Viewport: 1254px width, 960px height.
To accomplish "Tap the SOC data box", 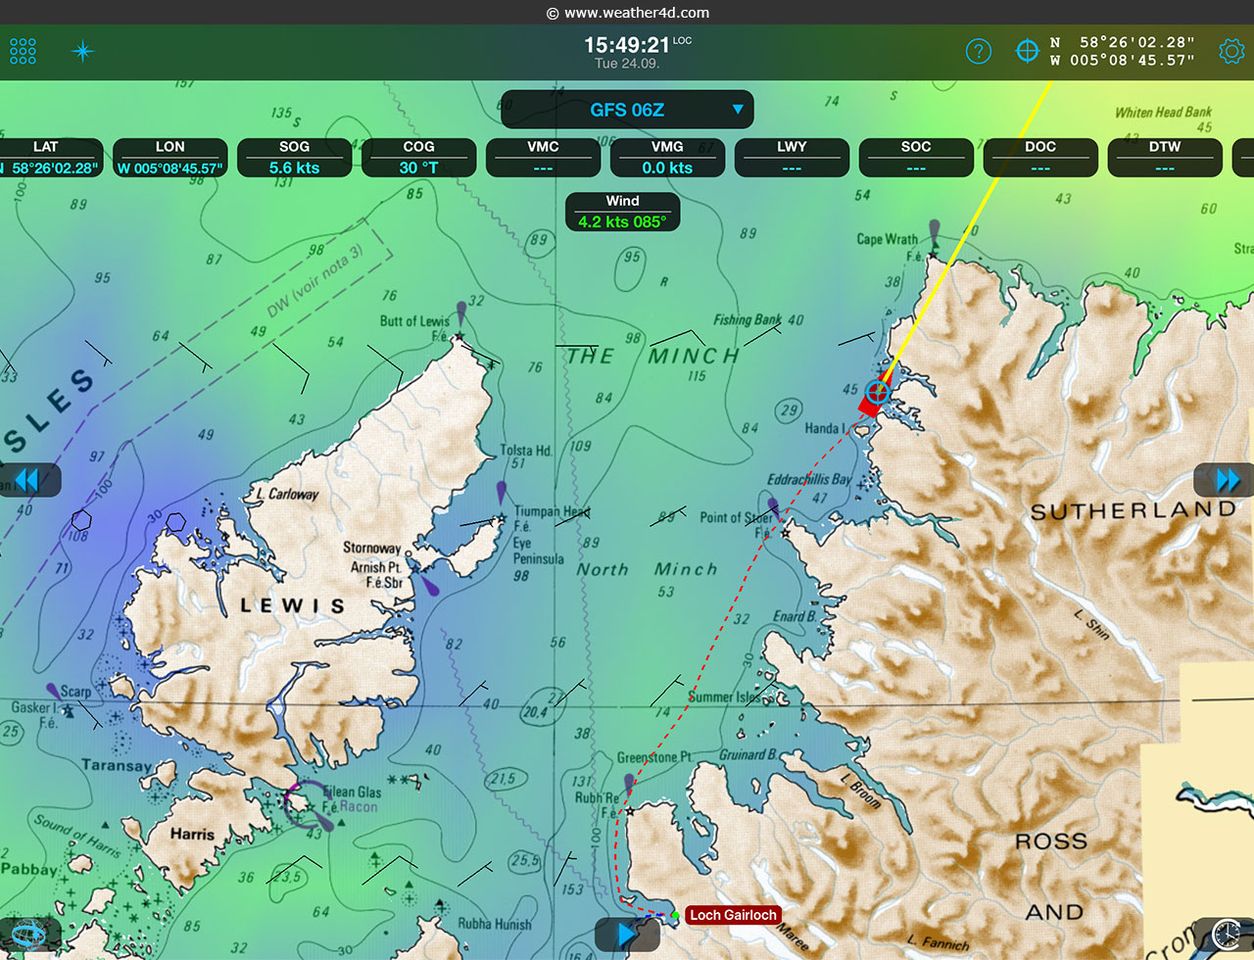I will 916,158.
